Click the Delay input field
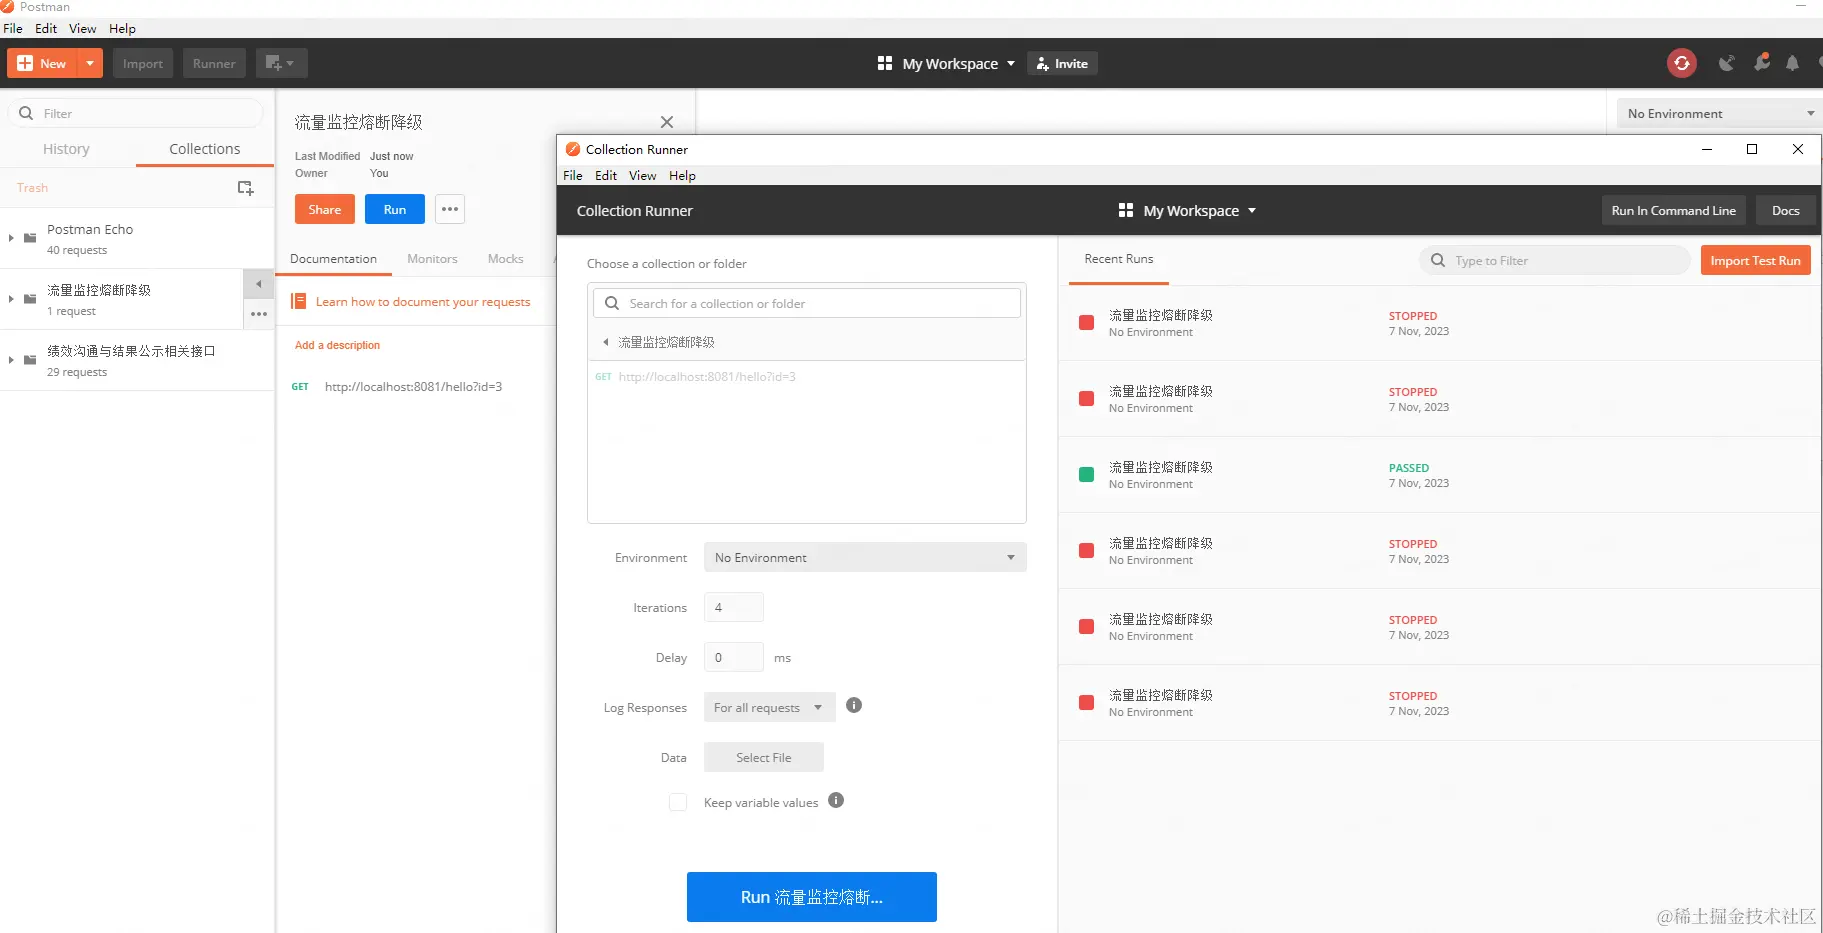Screen dimensions: 1823x933 (x=734, y=657)
